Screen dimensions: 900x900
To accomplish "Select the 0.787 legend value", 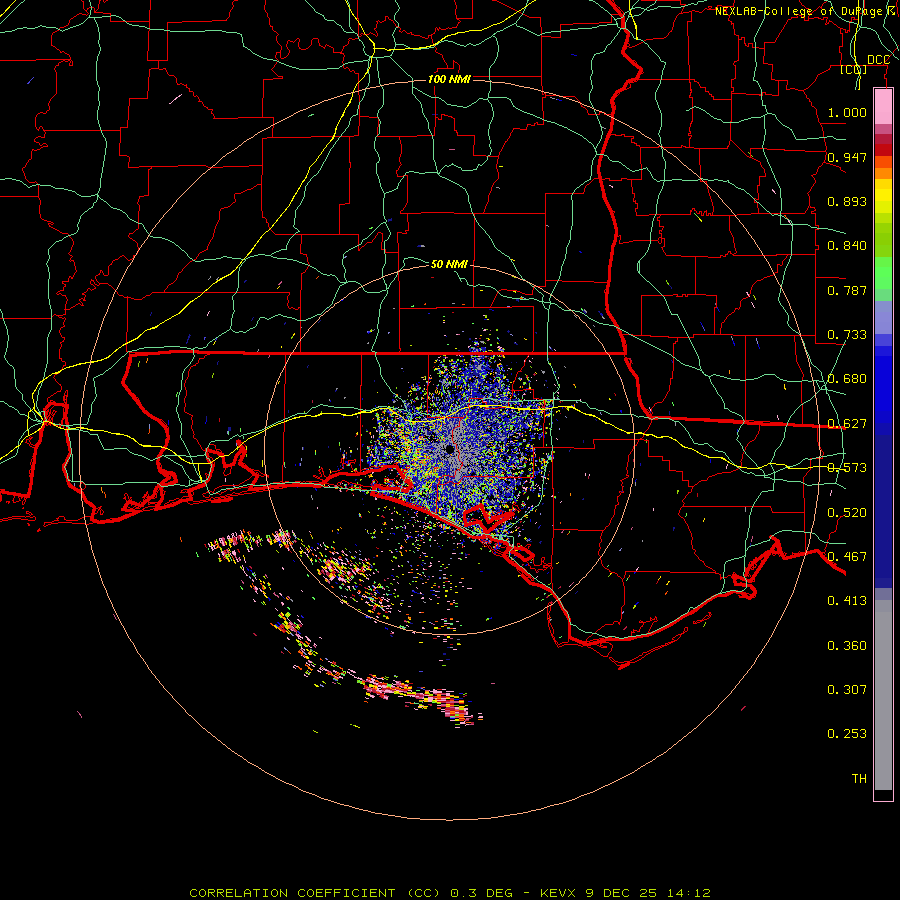I will [x=847, y=290].
